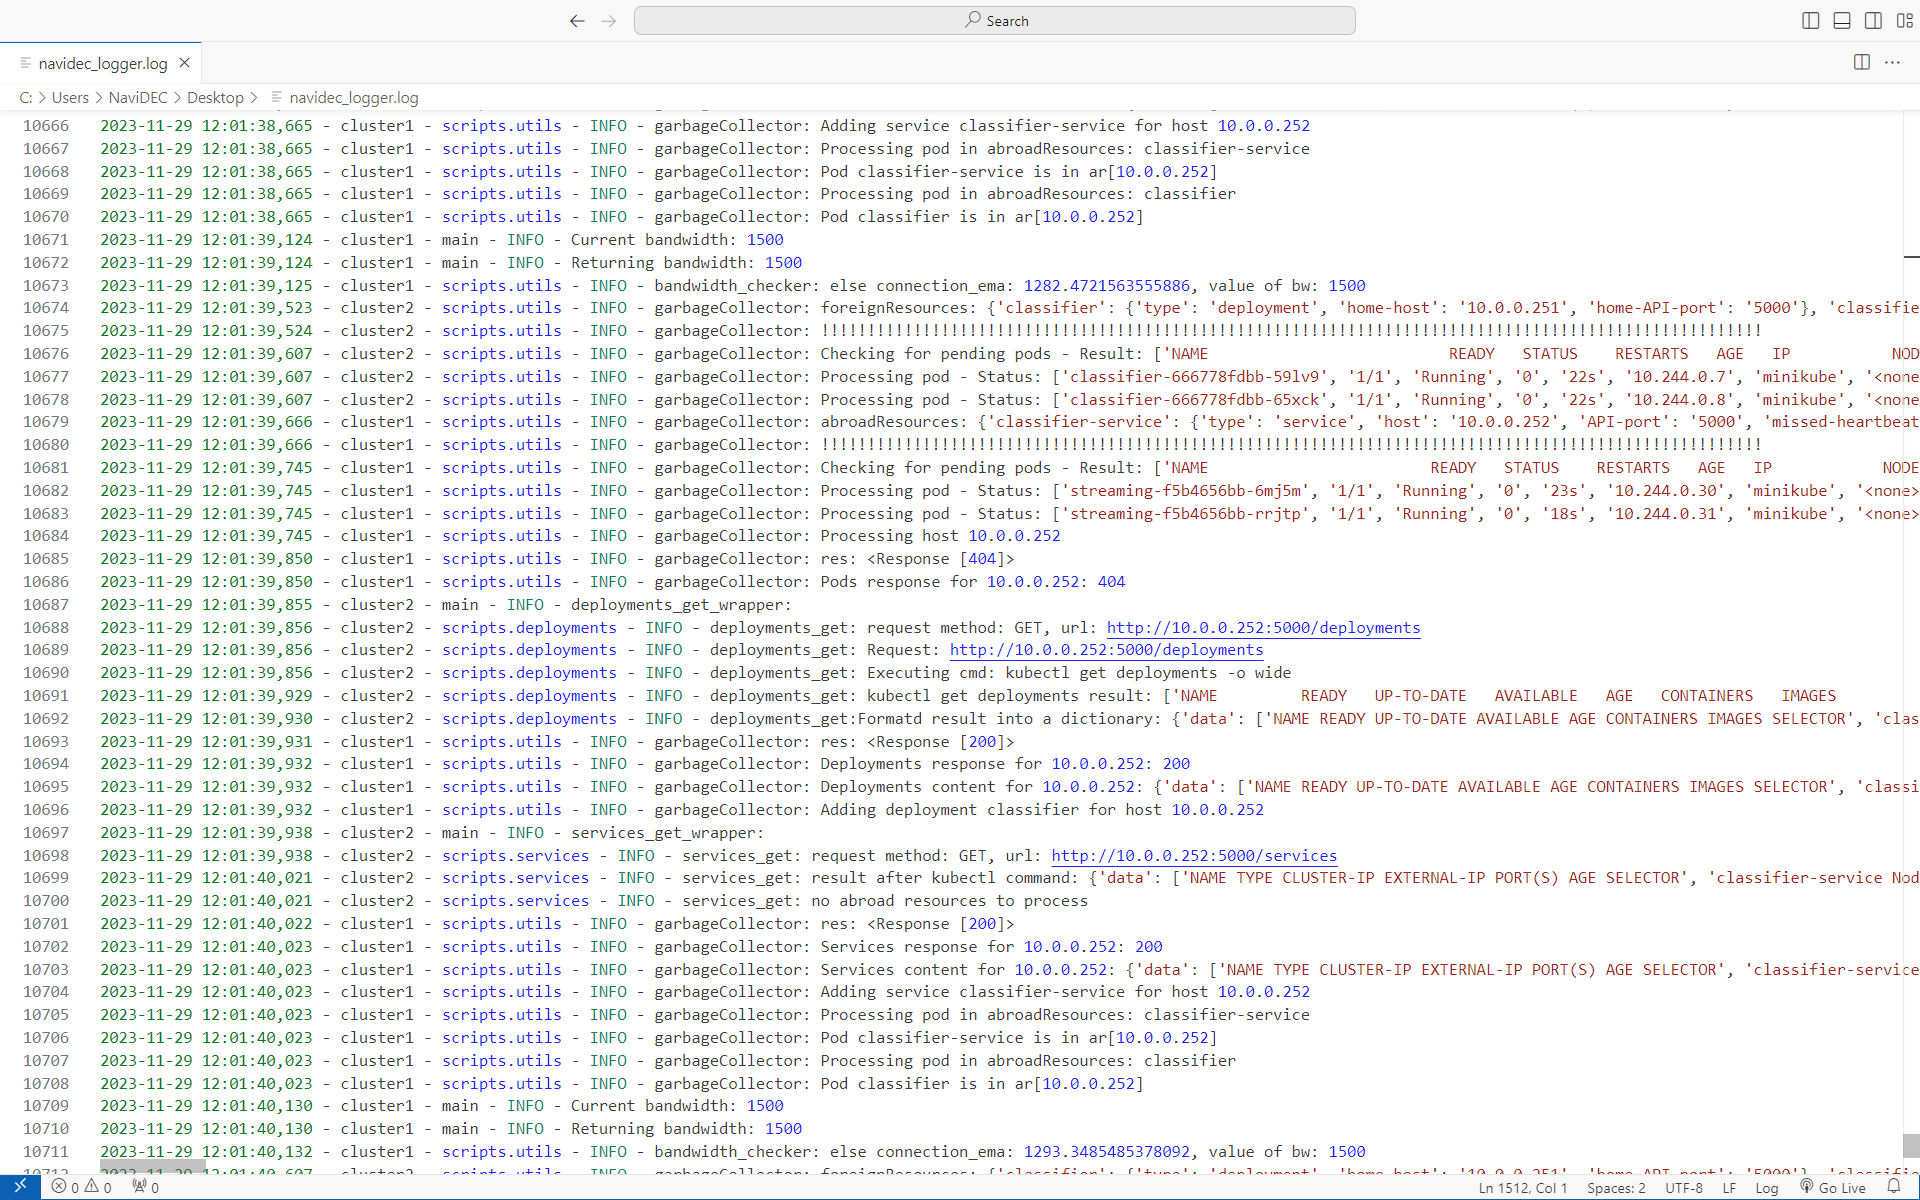Screen dimensions: 1920x1200
Task: Click 'deployments_get_wrapper:' on line 10687
Action: (x=681, y=605)
